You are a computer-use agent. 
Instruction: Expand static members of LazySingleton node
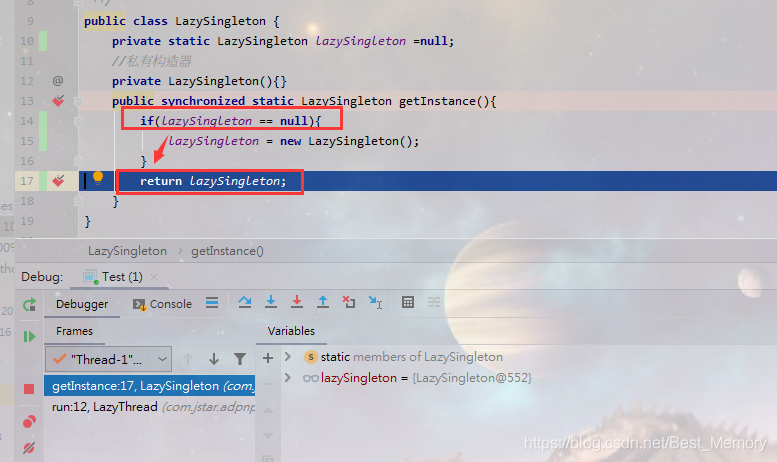[287, 356]
